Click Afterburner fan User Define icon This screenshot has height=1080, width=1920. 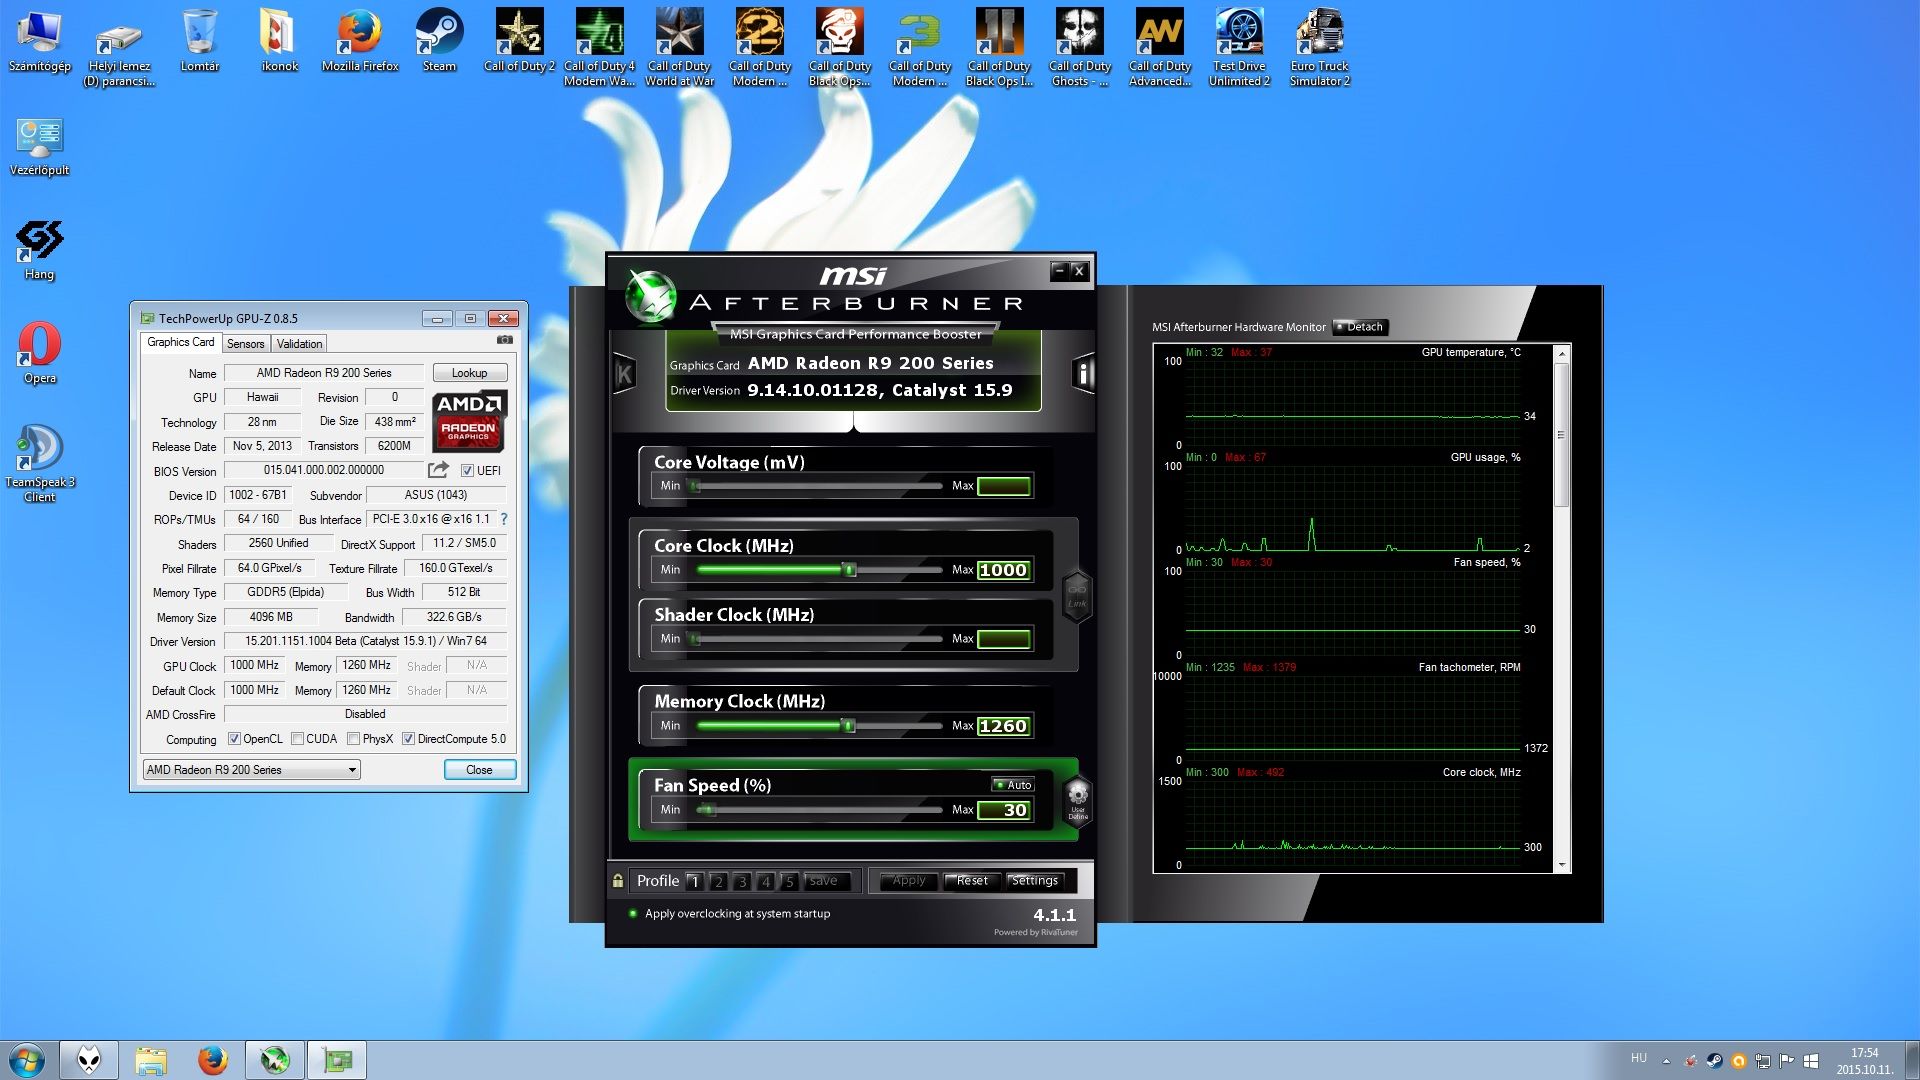[1077, 800]
